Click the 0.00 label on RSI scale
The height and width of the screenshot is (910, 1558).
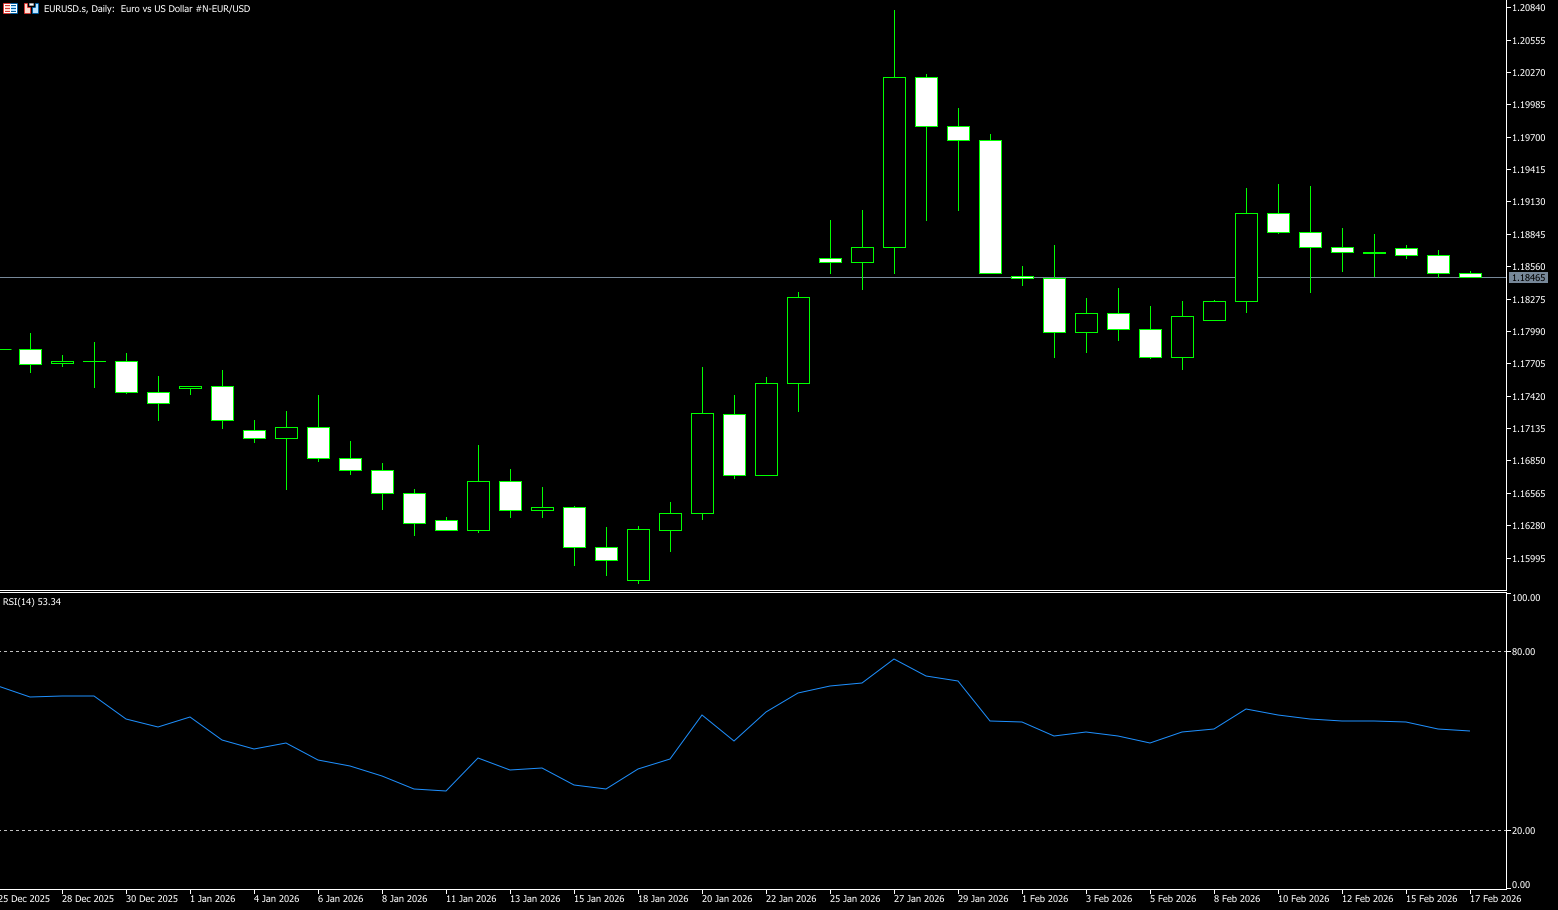(1520, 885)
